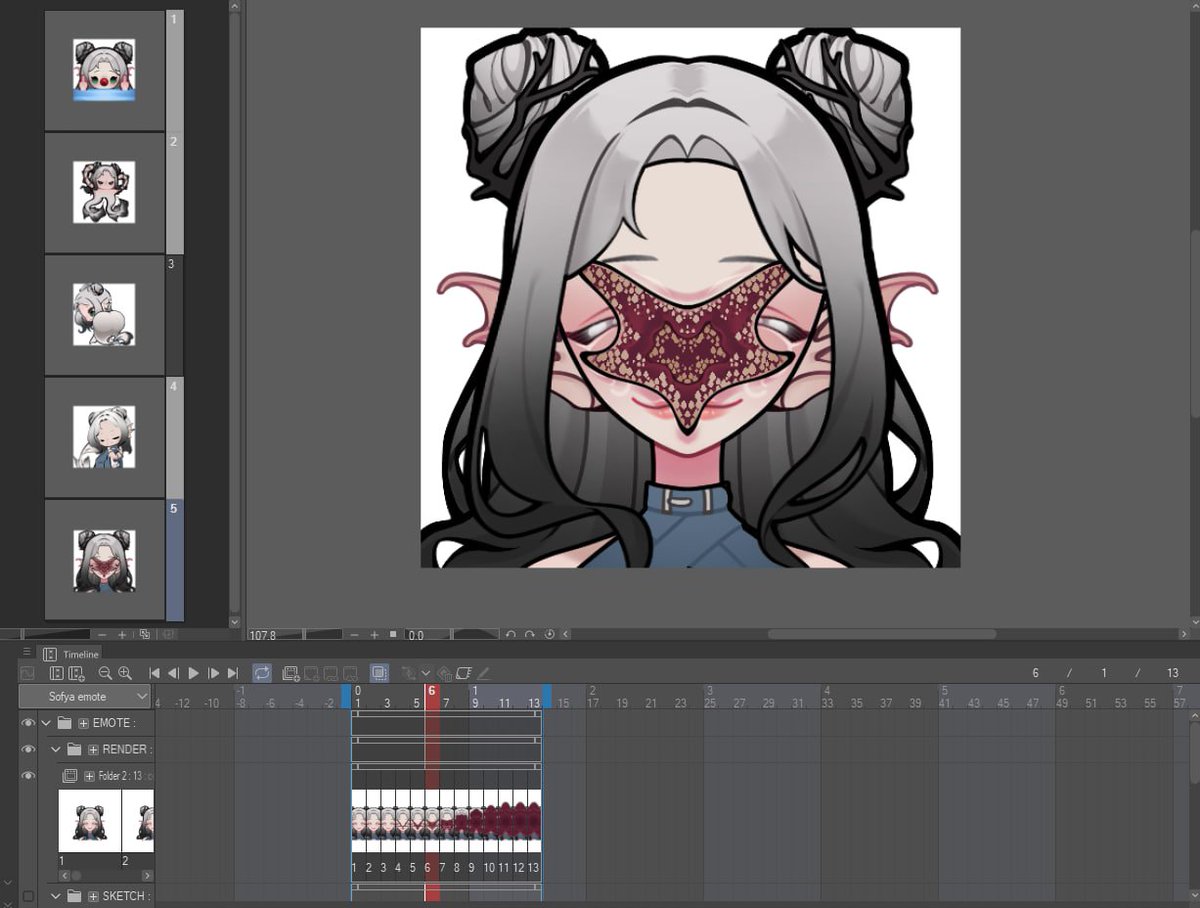Click current frame number 6 display
Screen dimensions: 1200x908
[1036, 673]
